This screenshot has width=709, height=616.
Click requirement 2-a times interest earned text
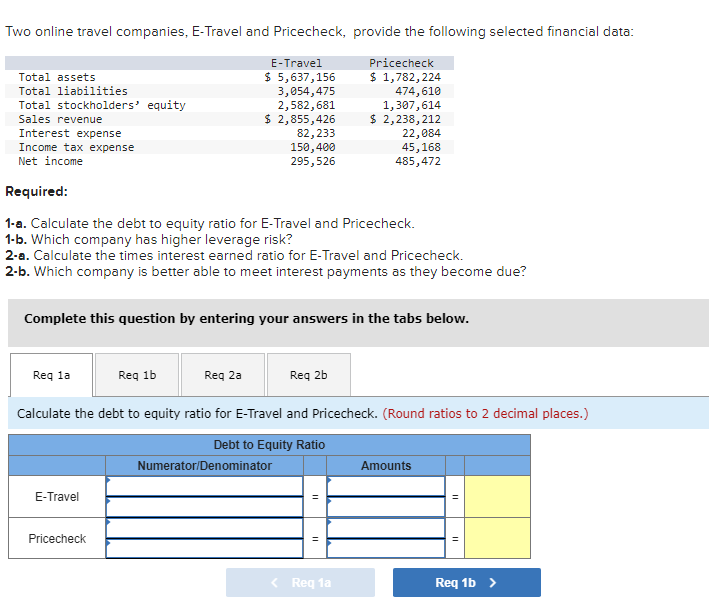pos(234,256)
